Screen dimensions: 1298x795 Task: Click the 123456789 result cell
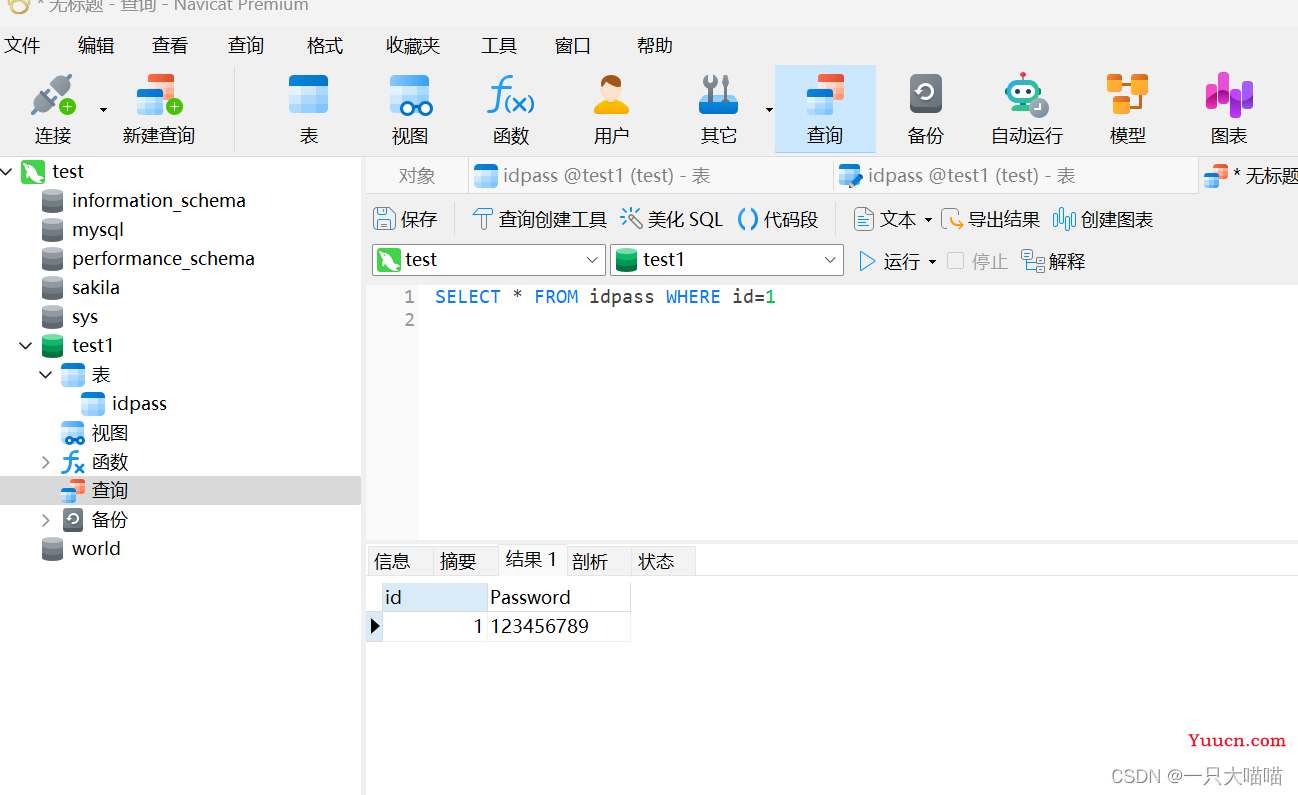click(x=559, y=626)
